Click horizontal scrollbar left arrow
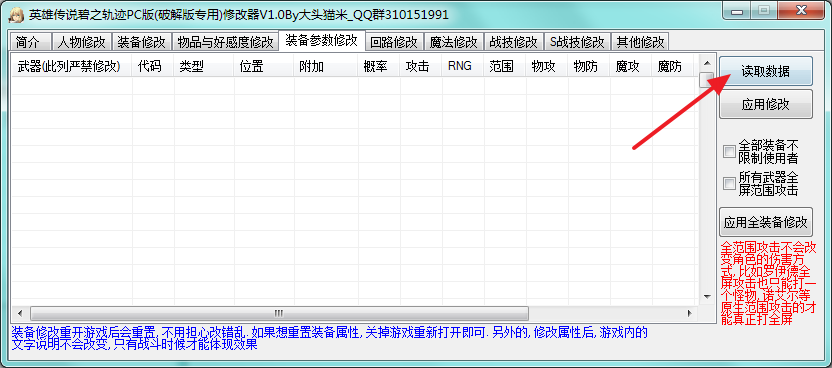Image resolution: width=832 pixels, height=368 pixels. (21, 312)
